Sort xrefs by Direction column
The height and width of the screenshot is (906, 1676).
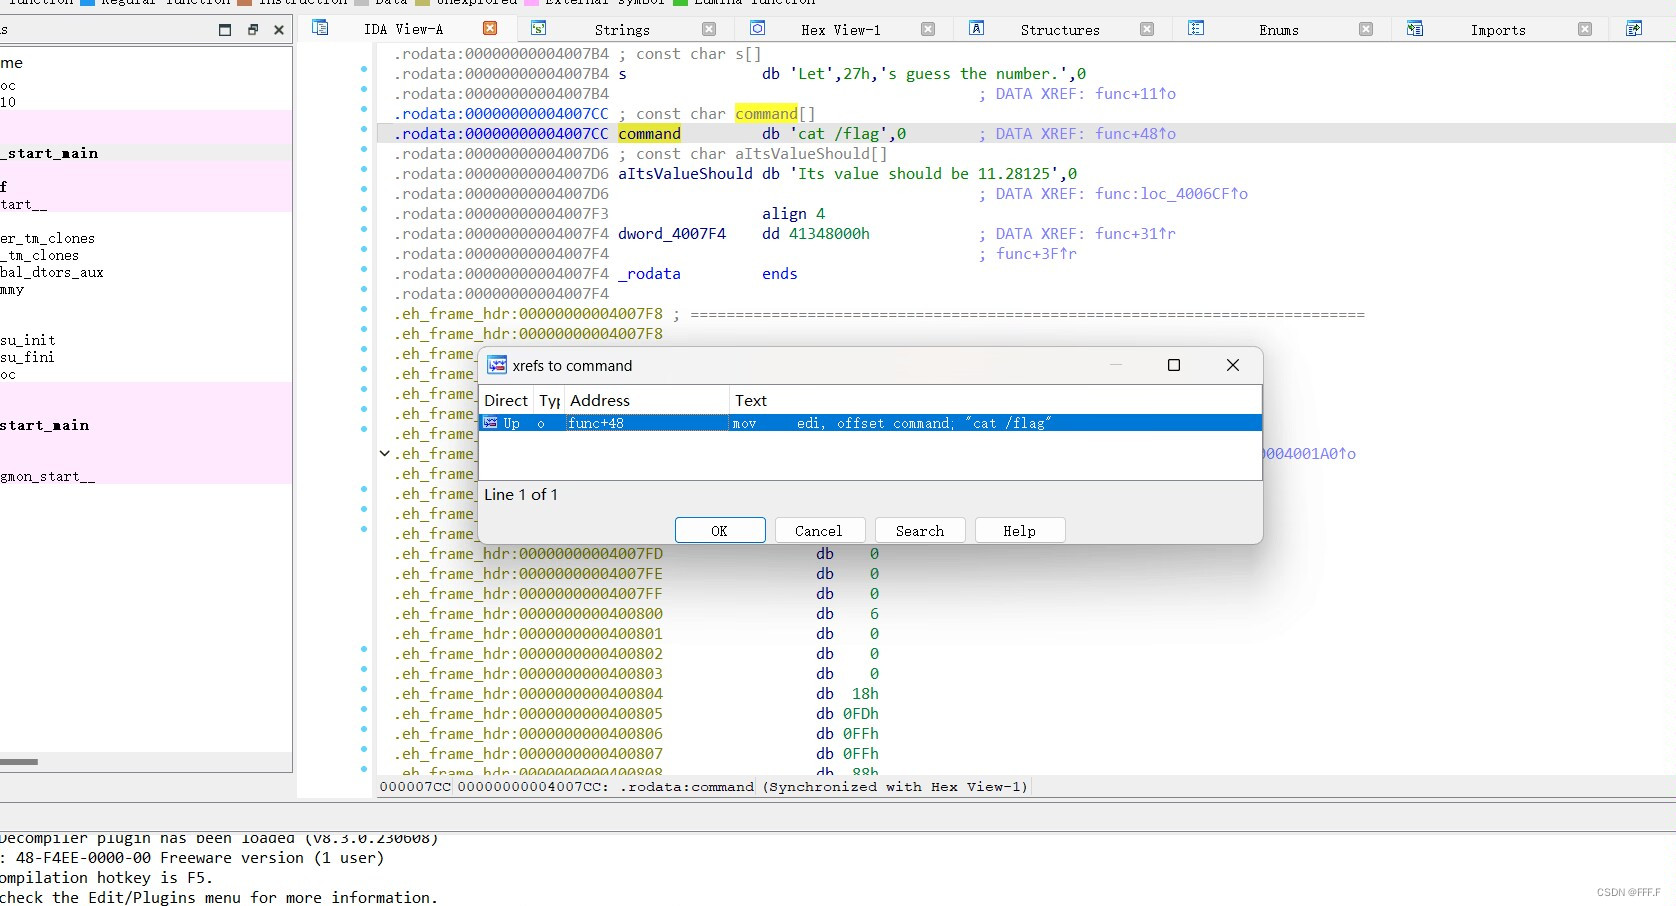(x=506, y=400)
